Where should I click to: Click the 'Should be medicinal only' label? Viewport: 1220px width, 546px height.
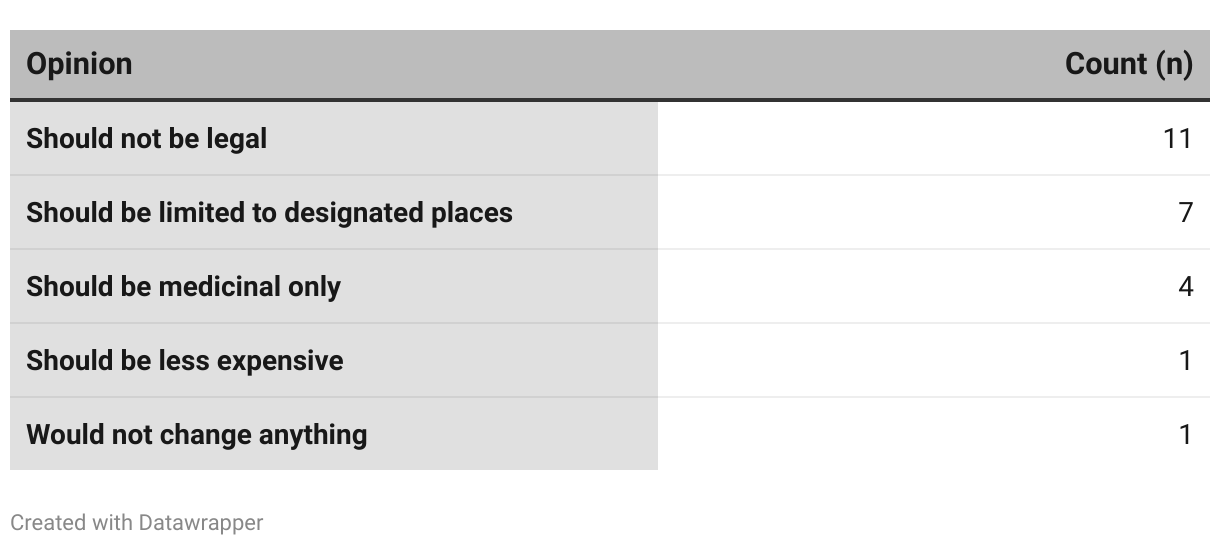183,287
